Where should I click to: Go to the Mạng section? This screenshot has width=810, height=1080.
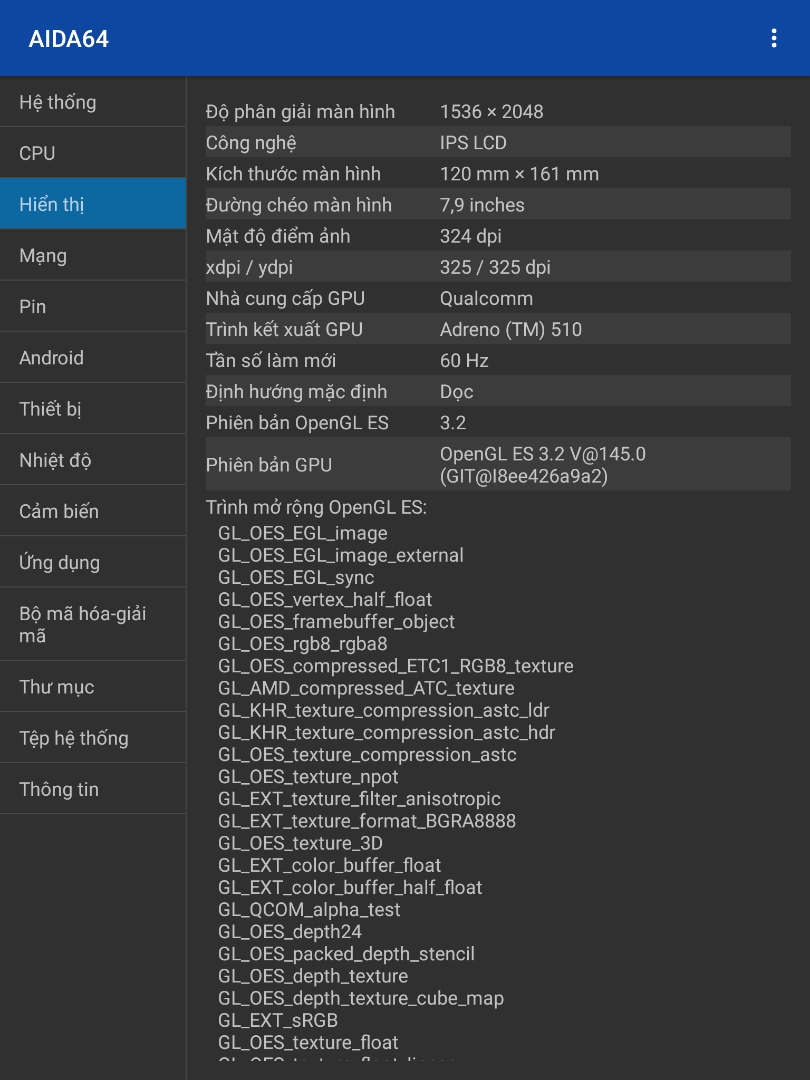pyautogui.click(x=93, y=255)
